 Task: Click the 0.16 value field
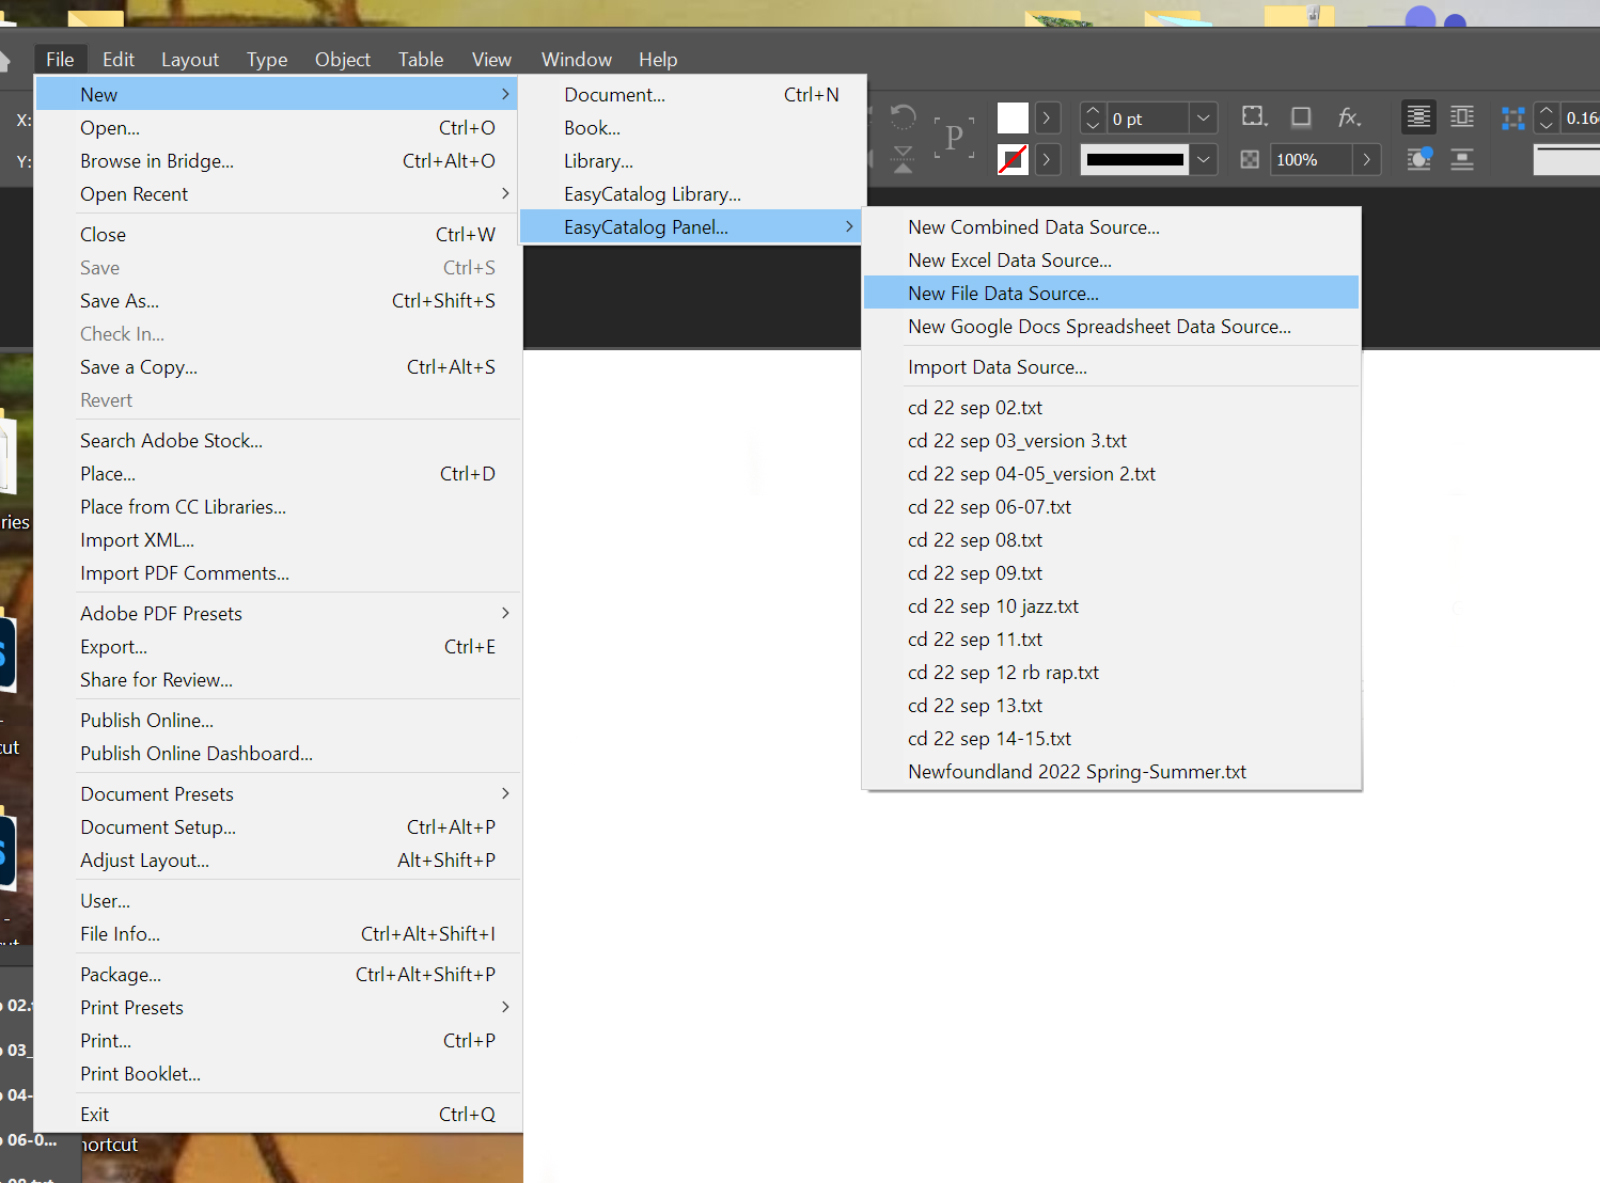coord(1581,118)
